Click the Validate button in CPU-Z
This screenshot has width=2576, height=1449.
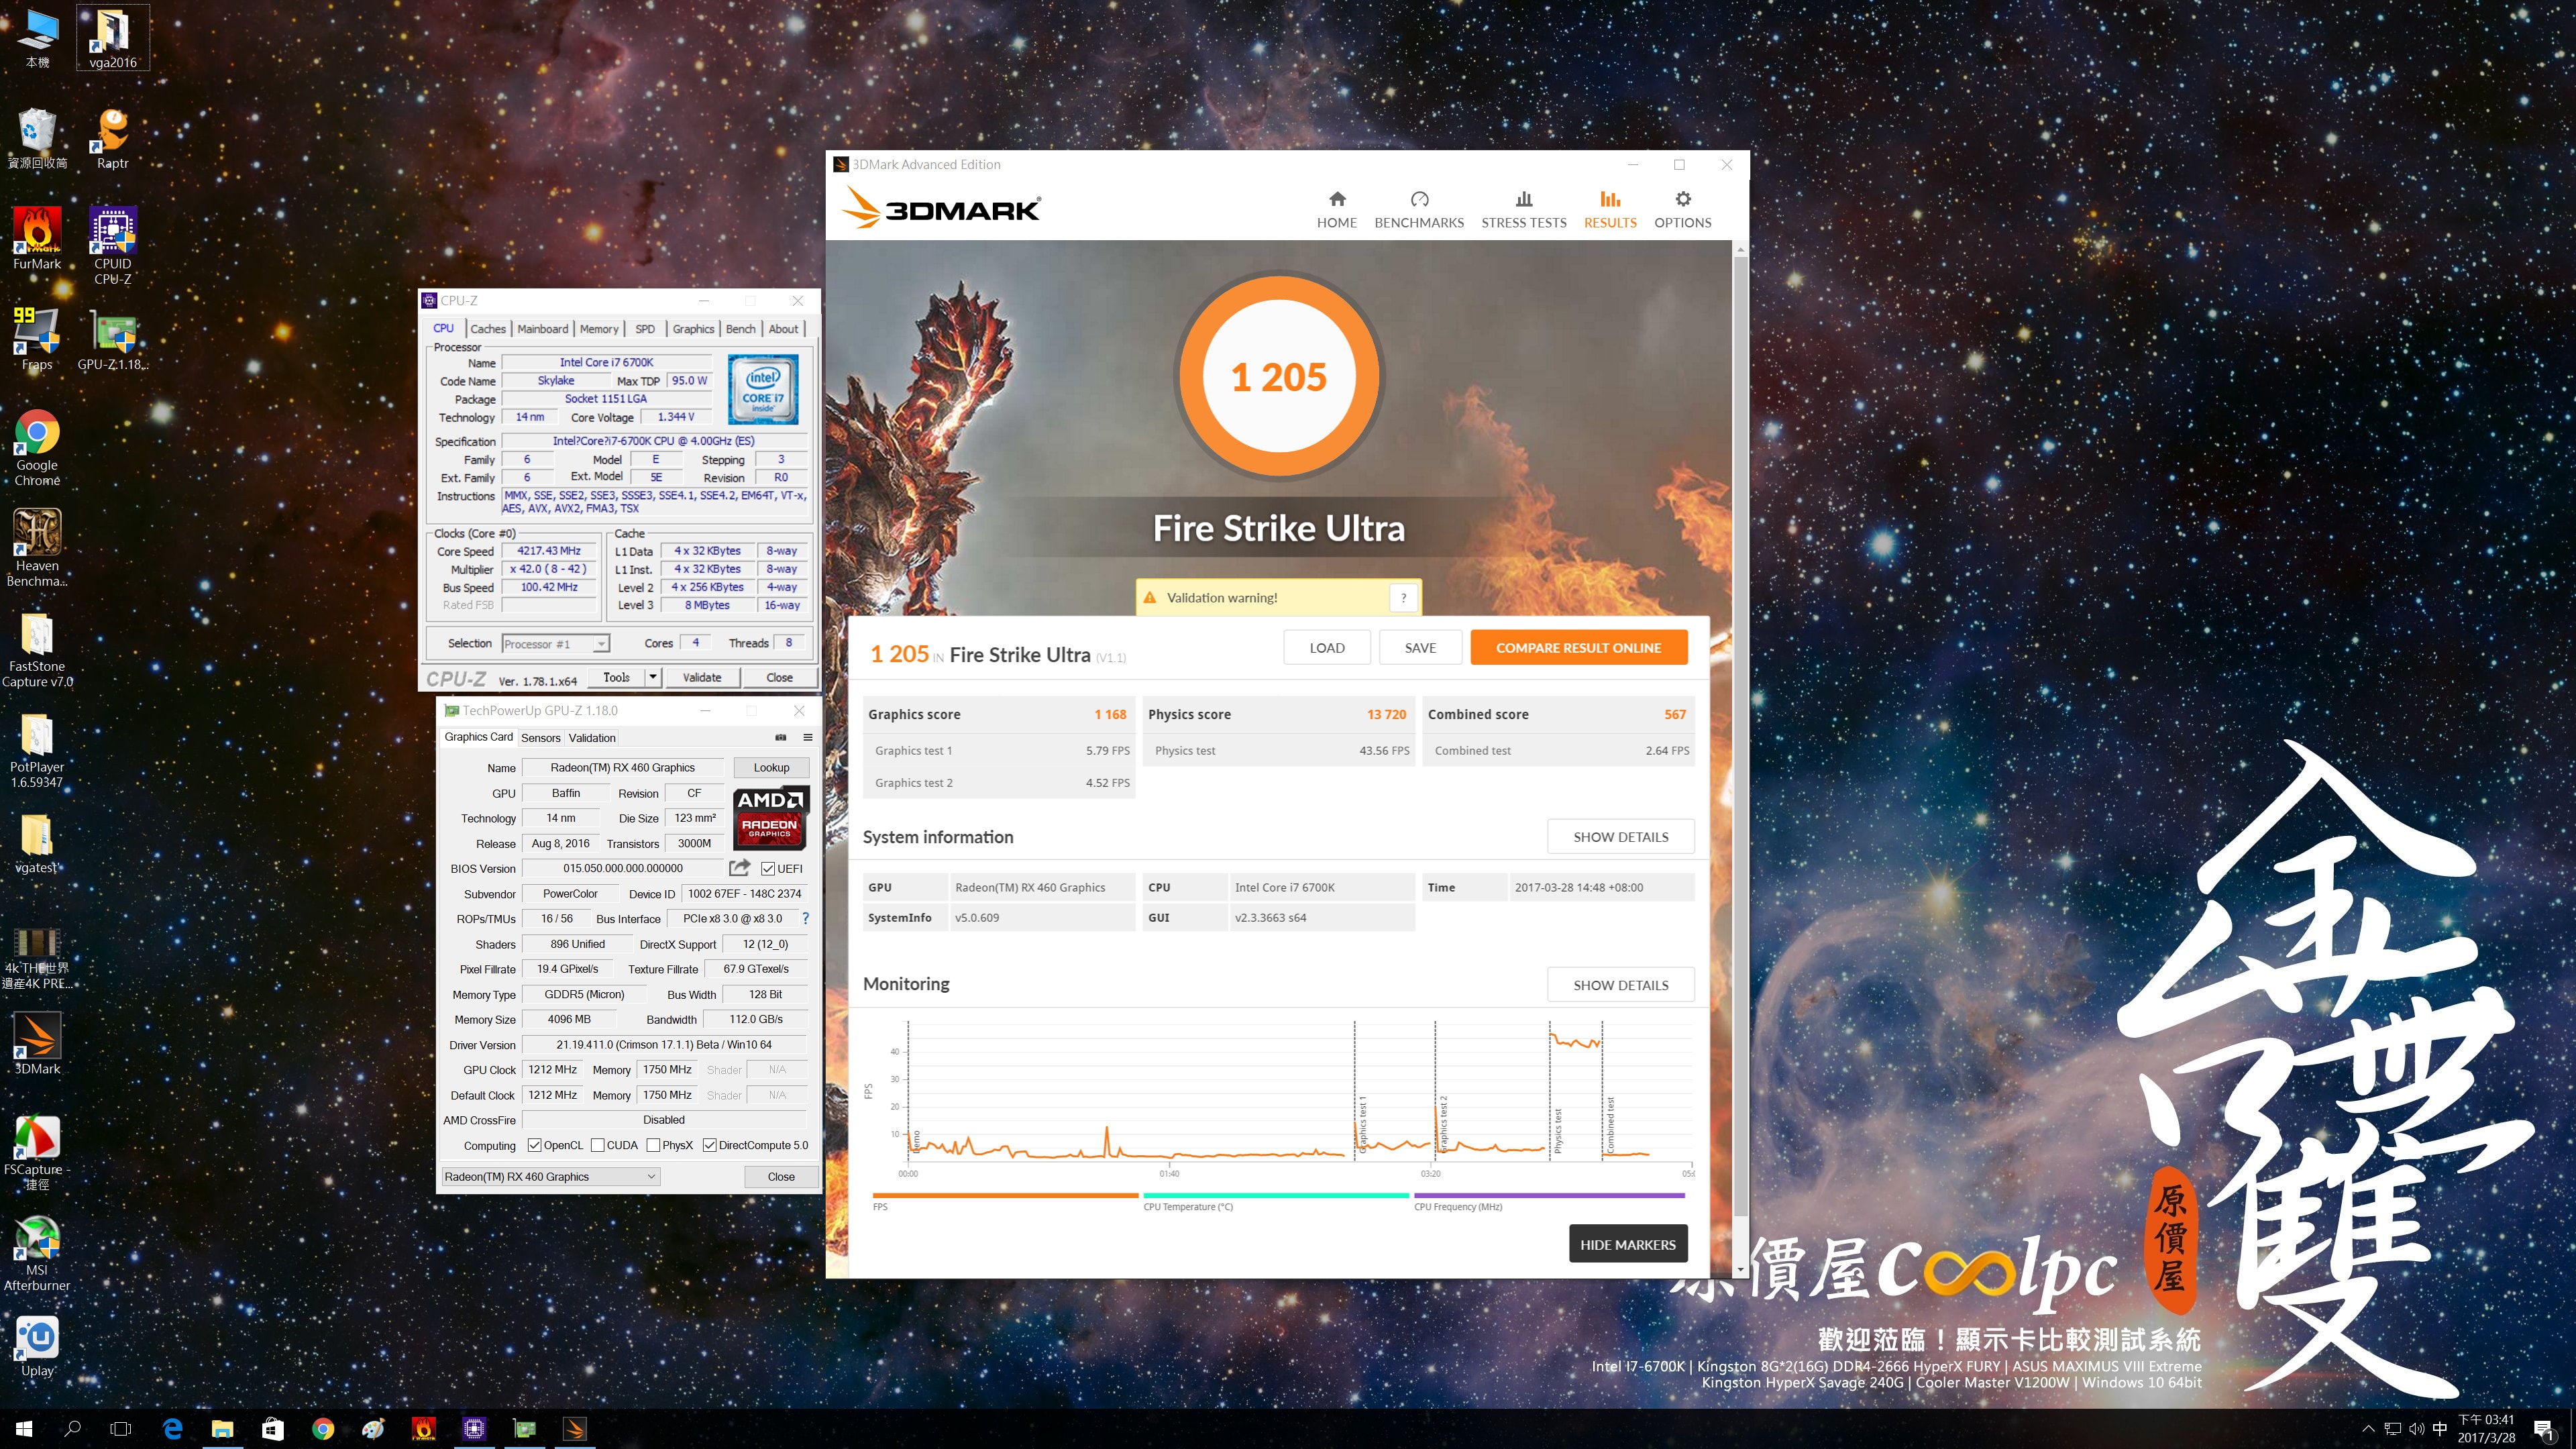tap(701, 677)
